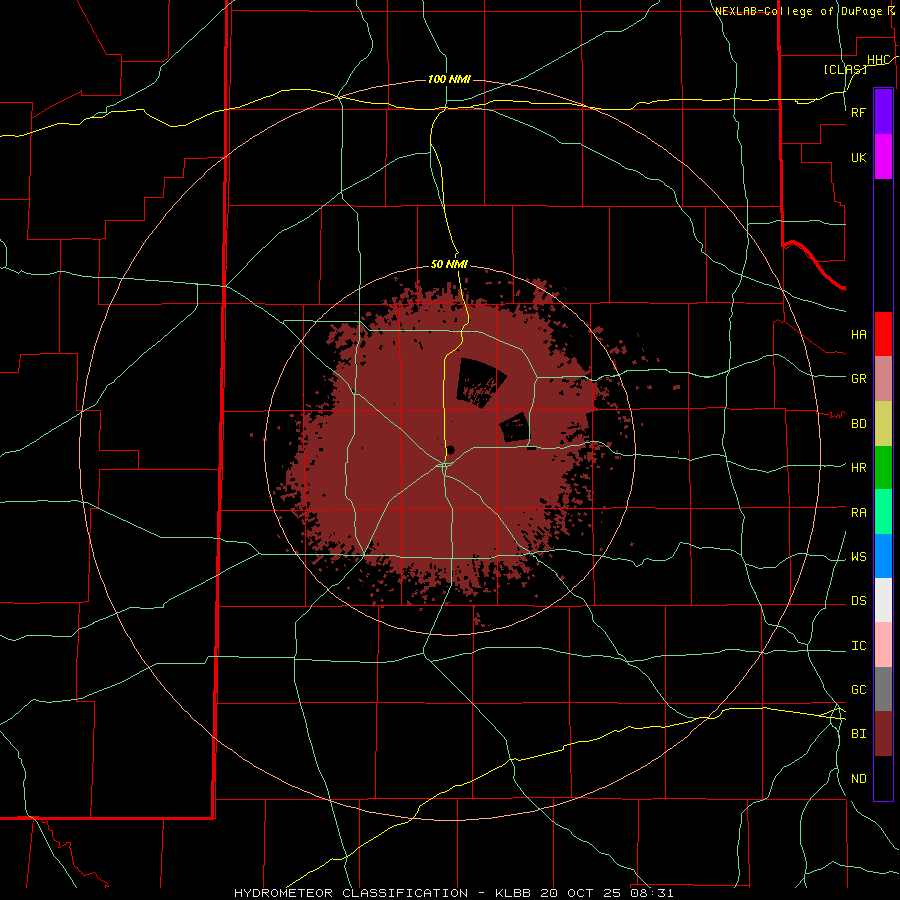Click the UK legend label
Viewport: 900px width, 900px height.
click(x=859, y=158)
